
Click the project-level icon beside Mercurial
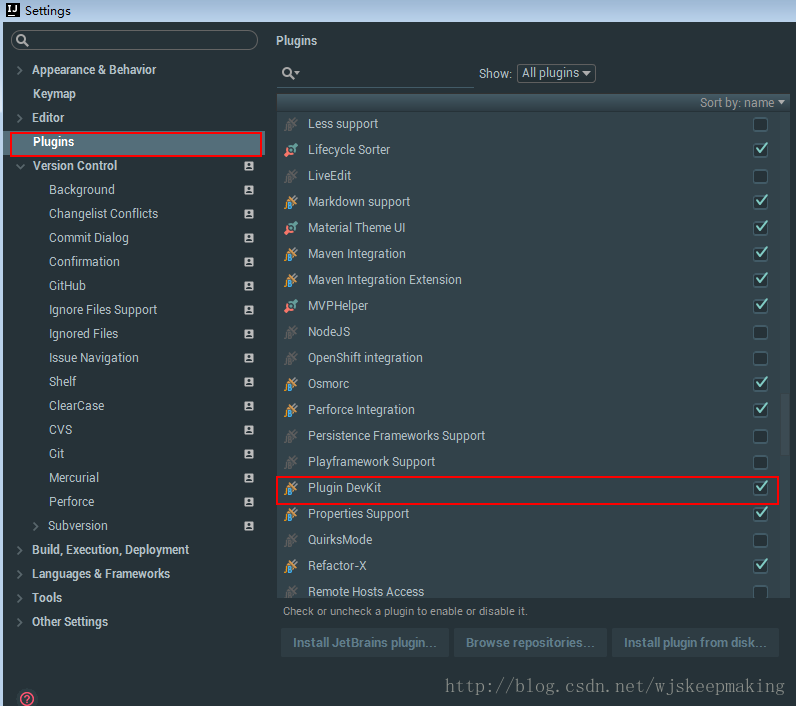(249, 478)
